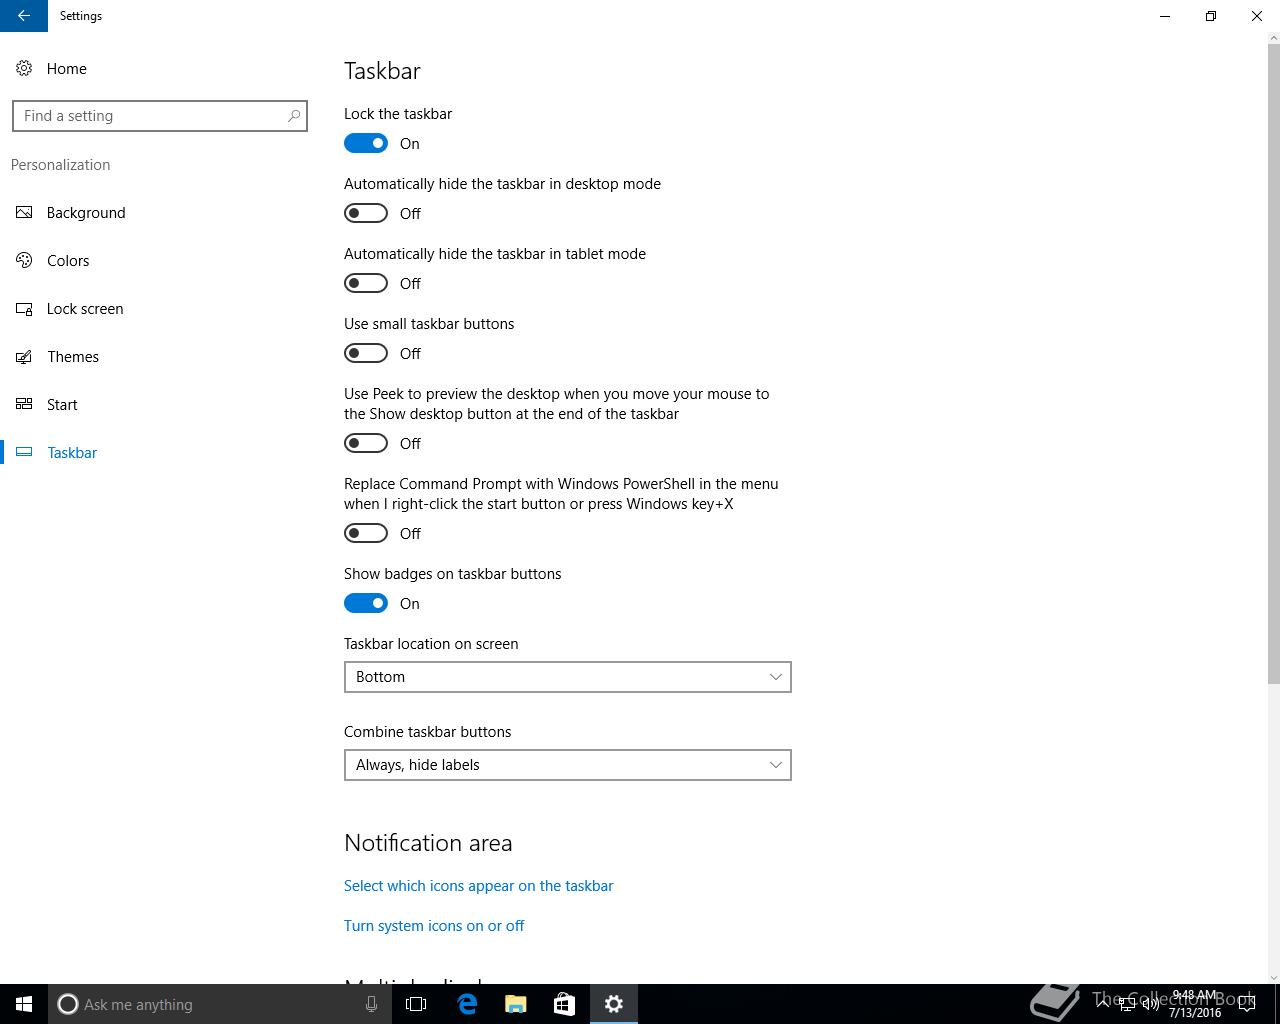Launch Microsoft Edge from taskbar
This screenshot has height=1024, width=1280.
click(466, 1004)
